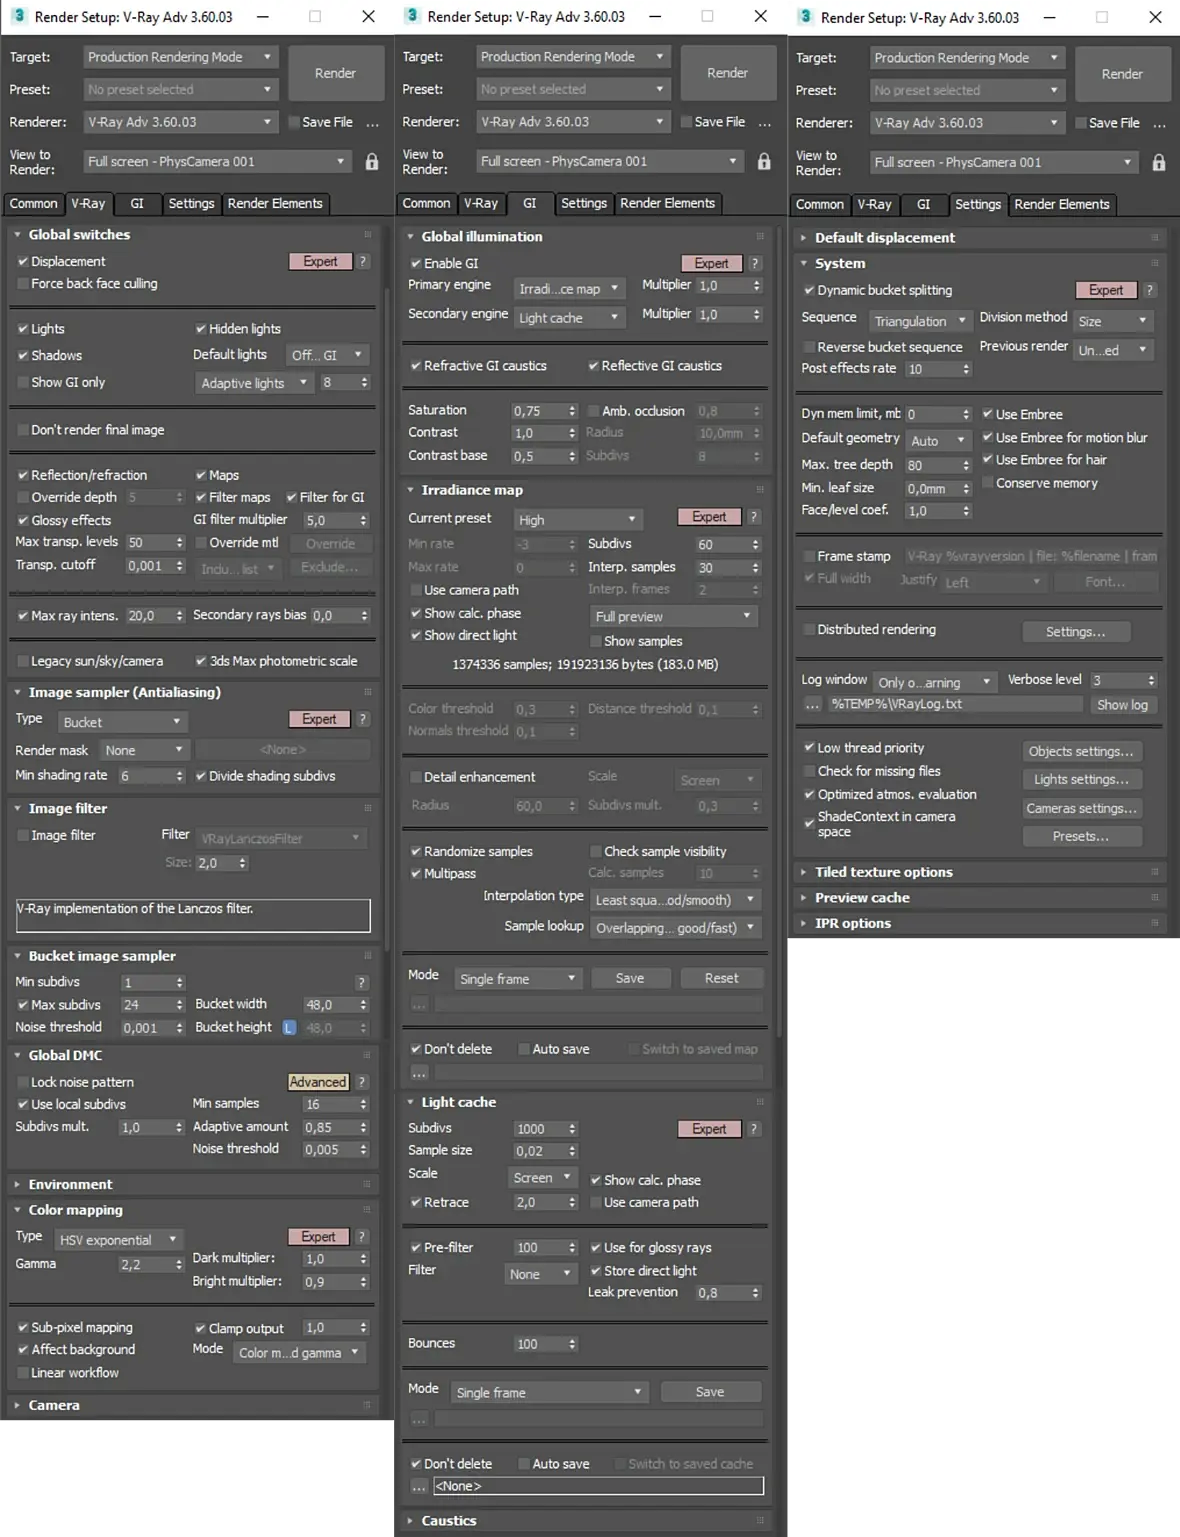Viewport: 1180px width, 1537px height.
Task: Click irradiance map Reset button
Action: [721, 978]
